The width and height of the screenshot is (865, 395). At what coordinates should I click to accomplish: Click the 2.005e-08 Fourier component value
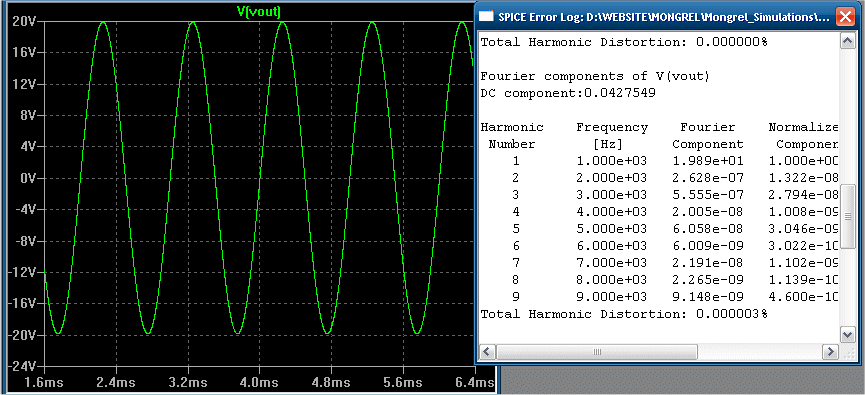pos(708,212)
